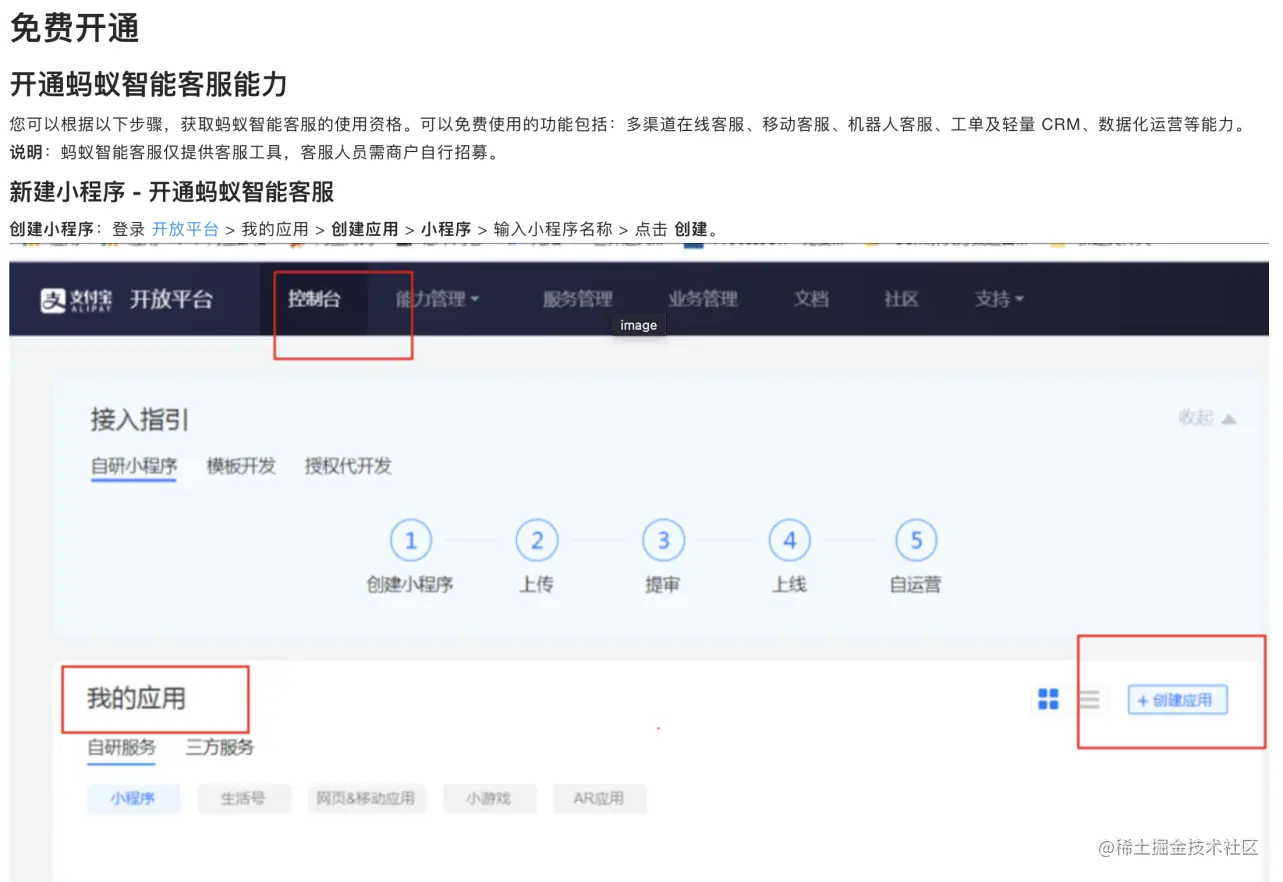Filter by 网页&移动应用 app type
The height and width of the screenshot is (882, 1283).
(366, 798)
